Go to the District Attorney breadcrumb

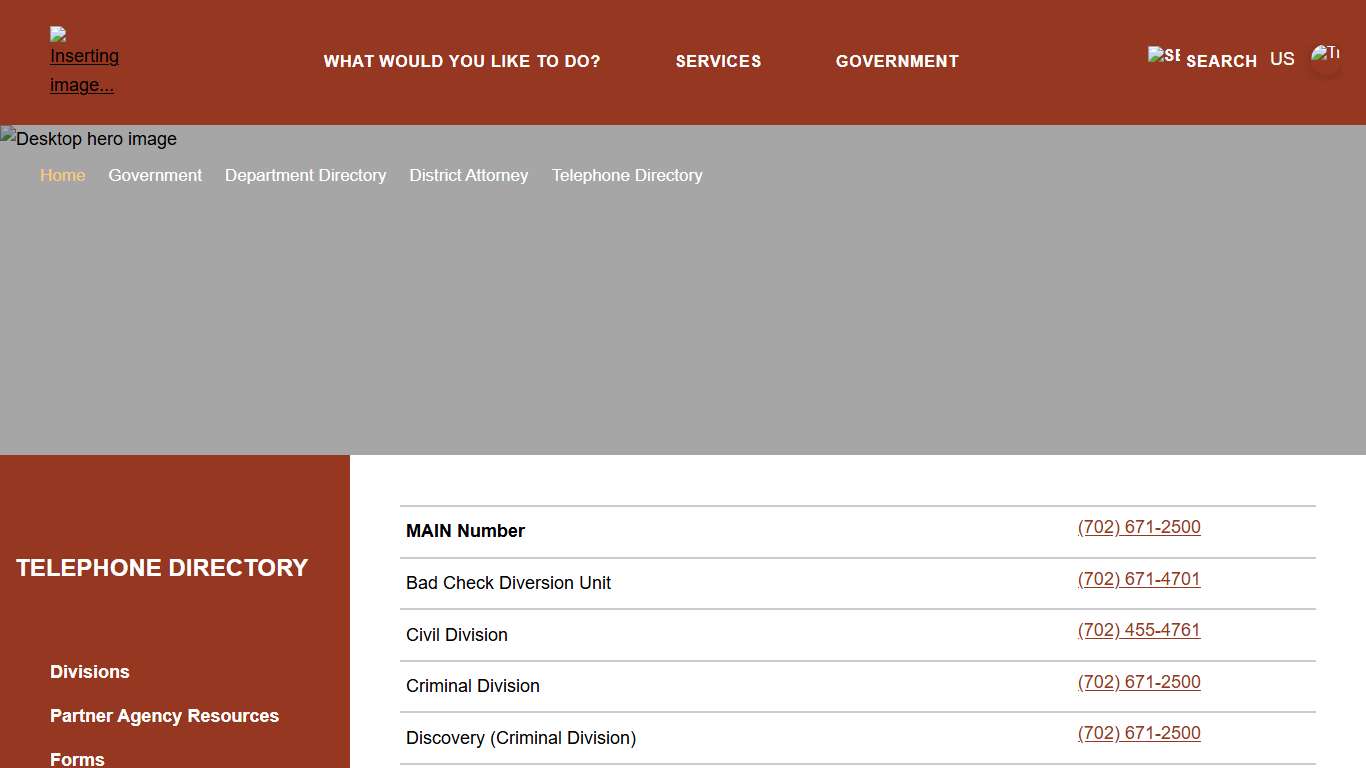468,175
